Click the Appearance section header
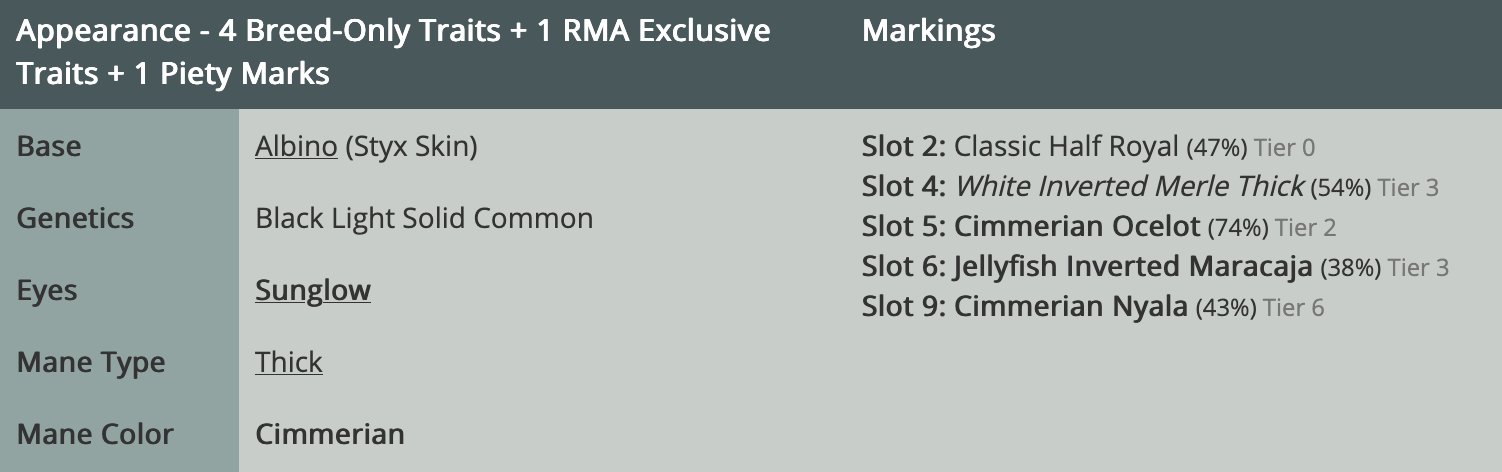The height and width of the screenshot is (472, 1502). pyautogui.click(x=393, y=52)
